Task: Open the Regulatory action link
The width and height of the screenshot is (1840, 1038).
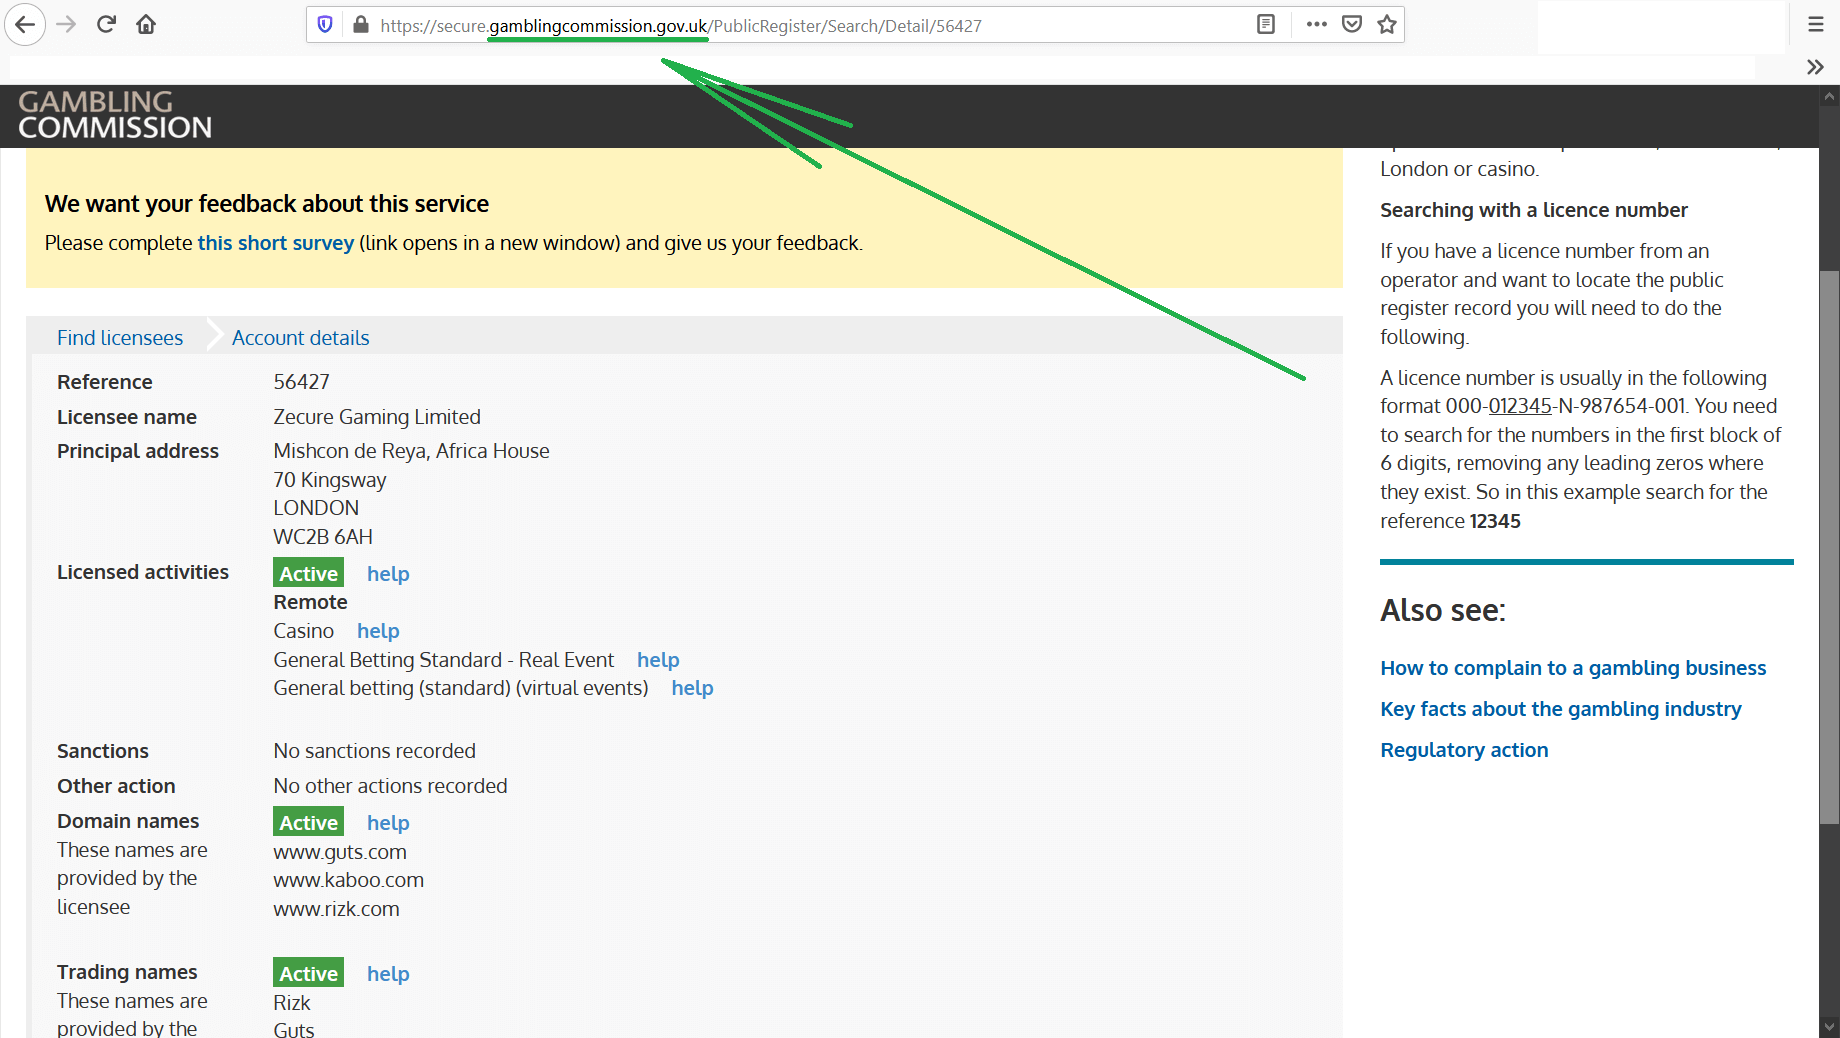Action: click(x=1464, y=750)
